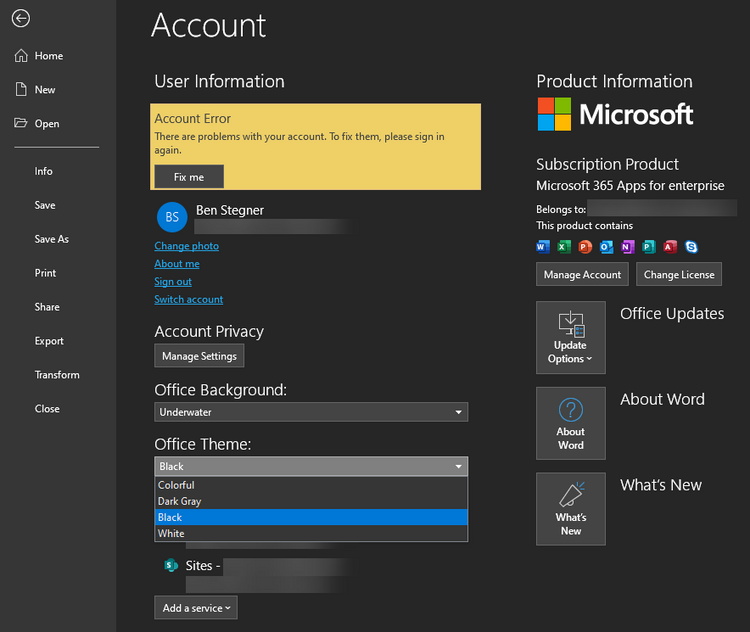Open the Office Background Underwater dropdown

point(311,412)
